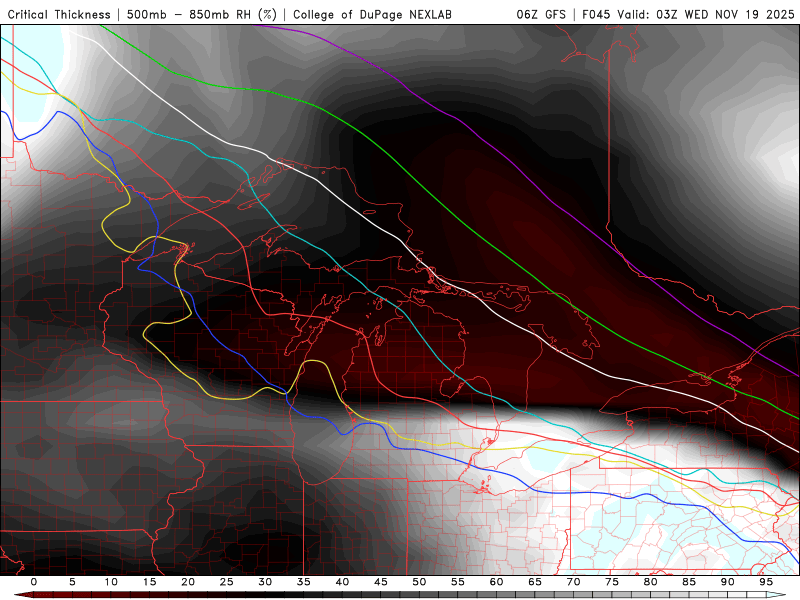Click "College of DuPage NEXLAB" header text
Image resolution: width=800 pixels, height=600 pixels.
[x=372, y=14]
